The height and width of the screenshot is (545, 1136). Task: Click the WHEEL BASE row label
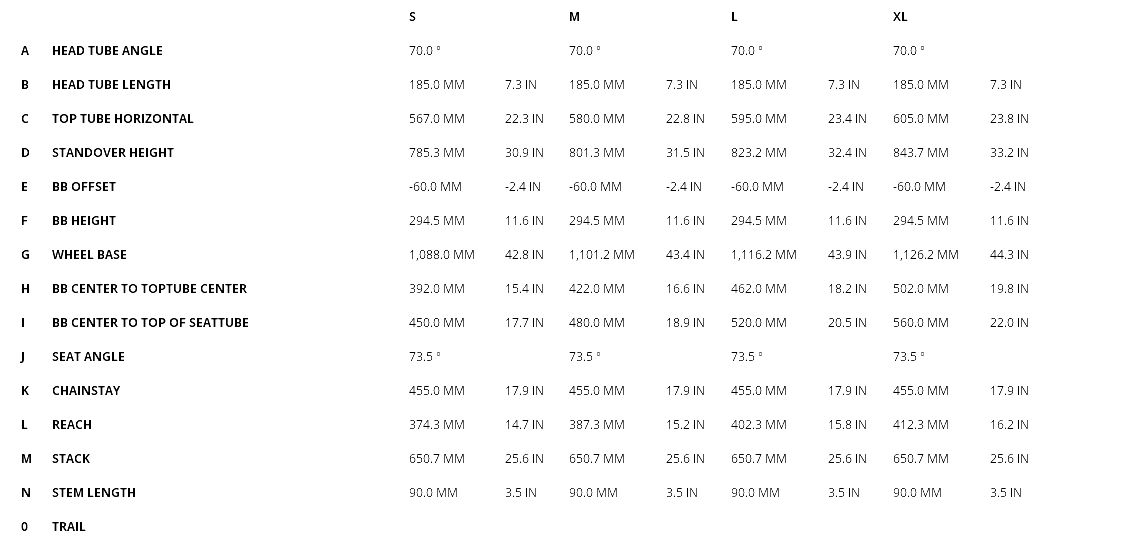click(x=89, y=255)
